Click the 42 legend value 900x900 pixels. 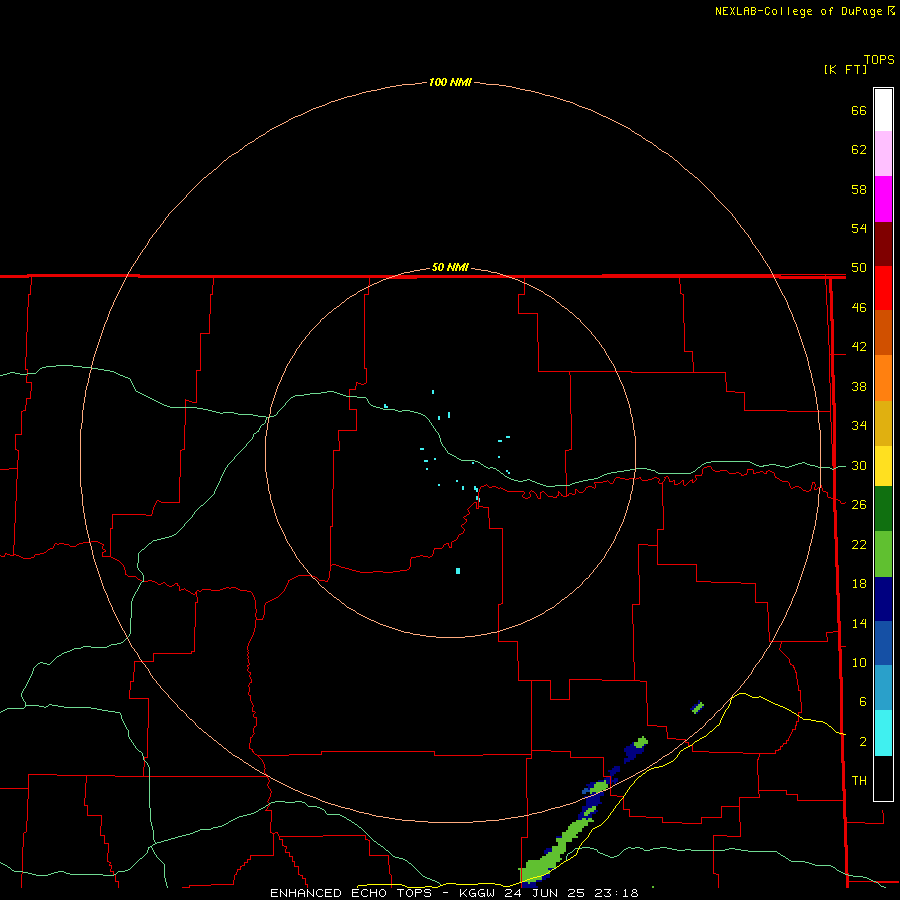tap(859, 347)
